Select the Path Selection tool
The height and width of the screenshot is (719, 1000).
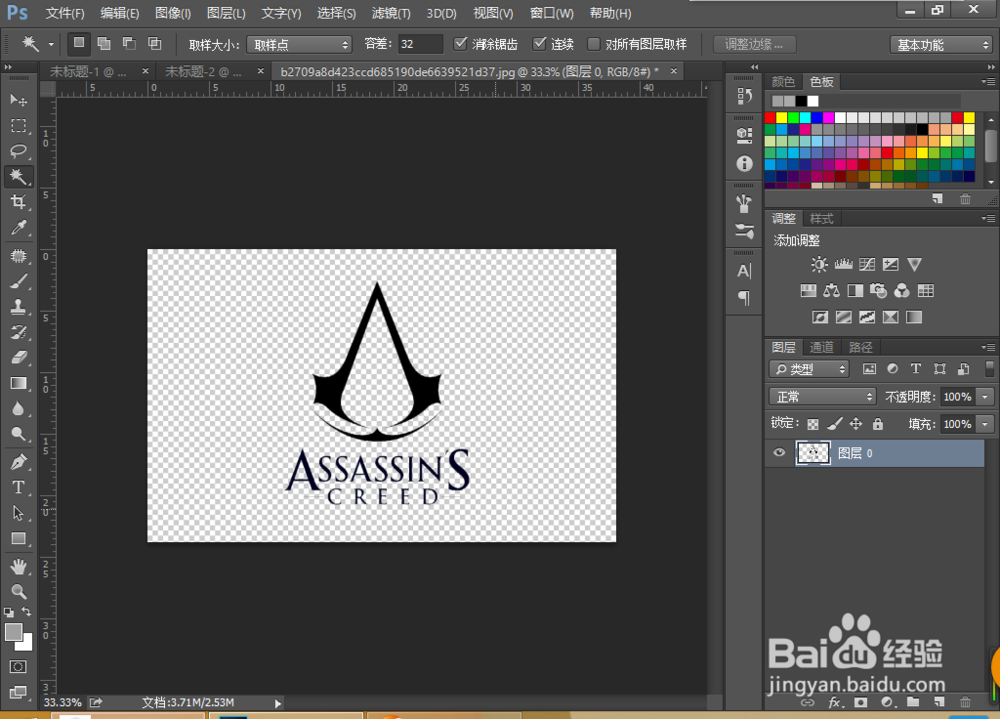coord(18,513)
